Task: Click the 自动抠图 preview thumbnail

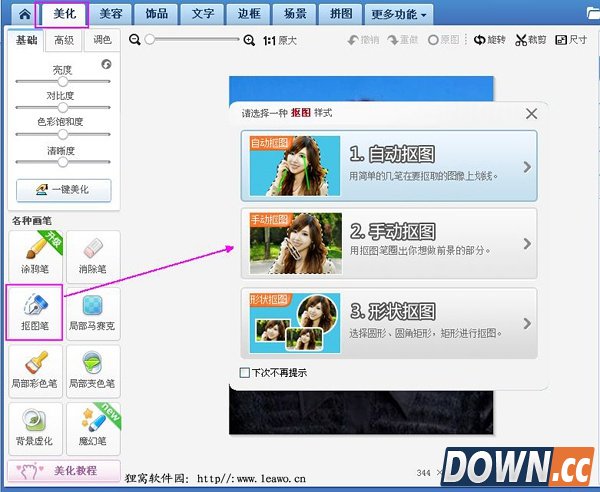Action: (295, 166)
